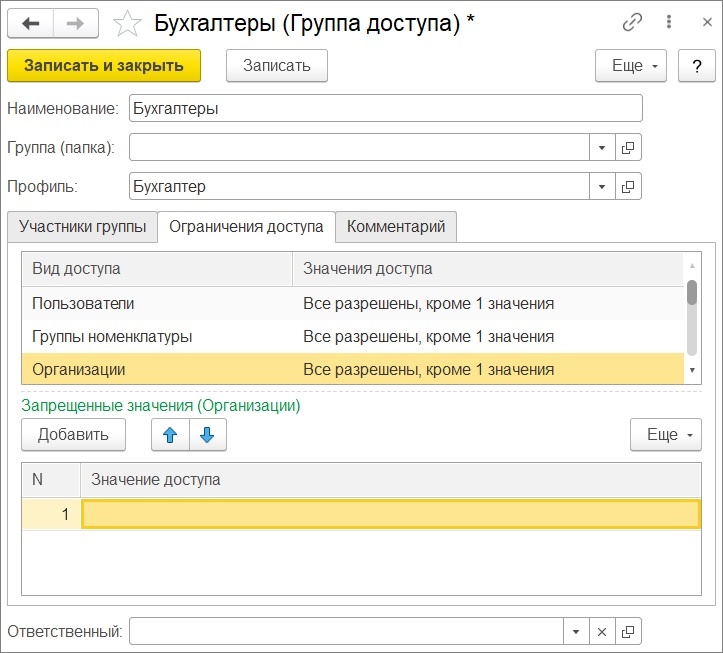Screen dimensions: 723x653
Task: Select row number 1 cell
Action: (51, 514)
